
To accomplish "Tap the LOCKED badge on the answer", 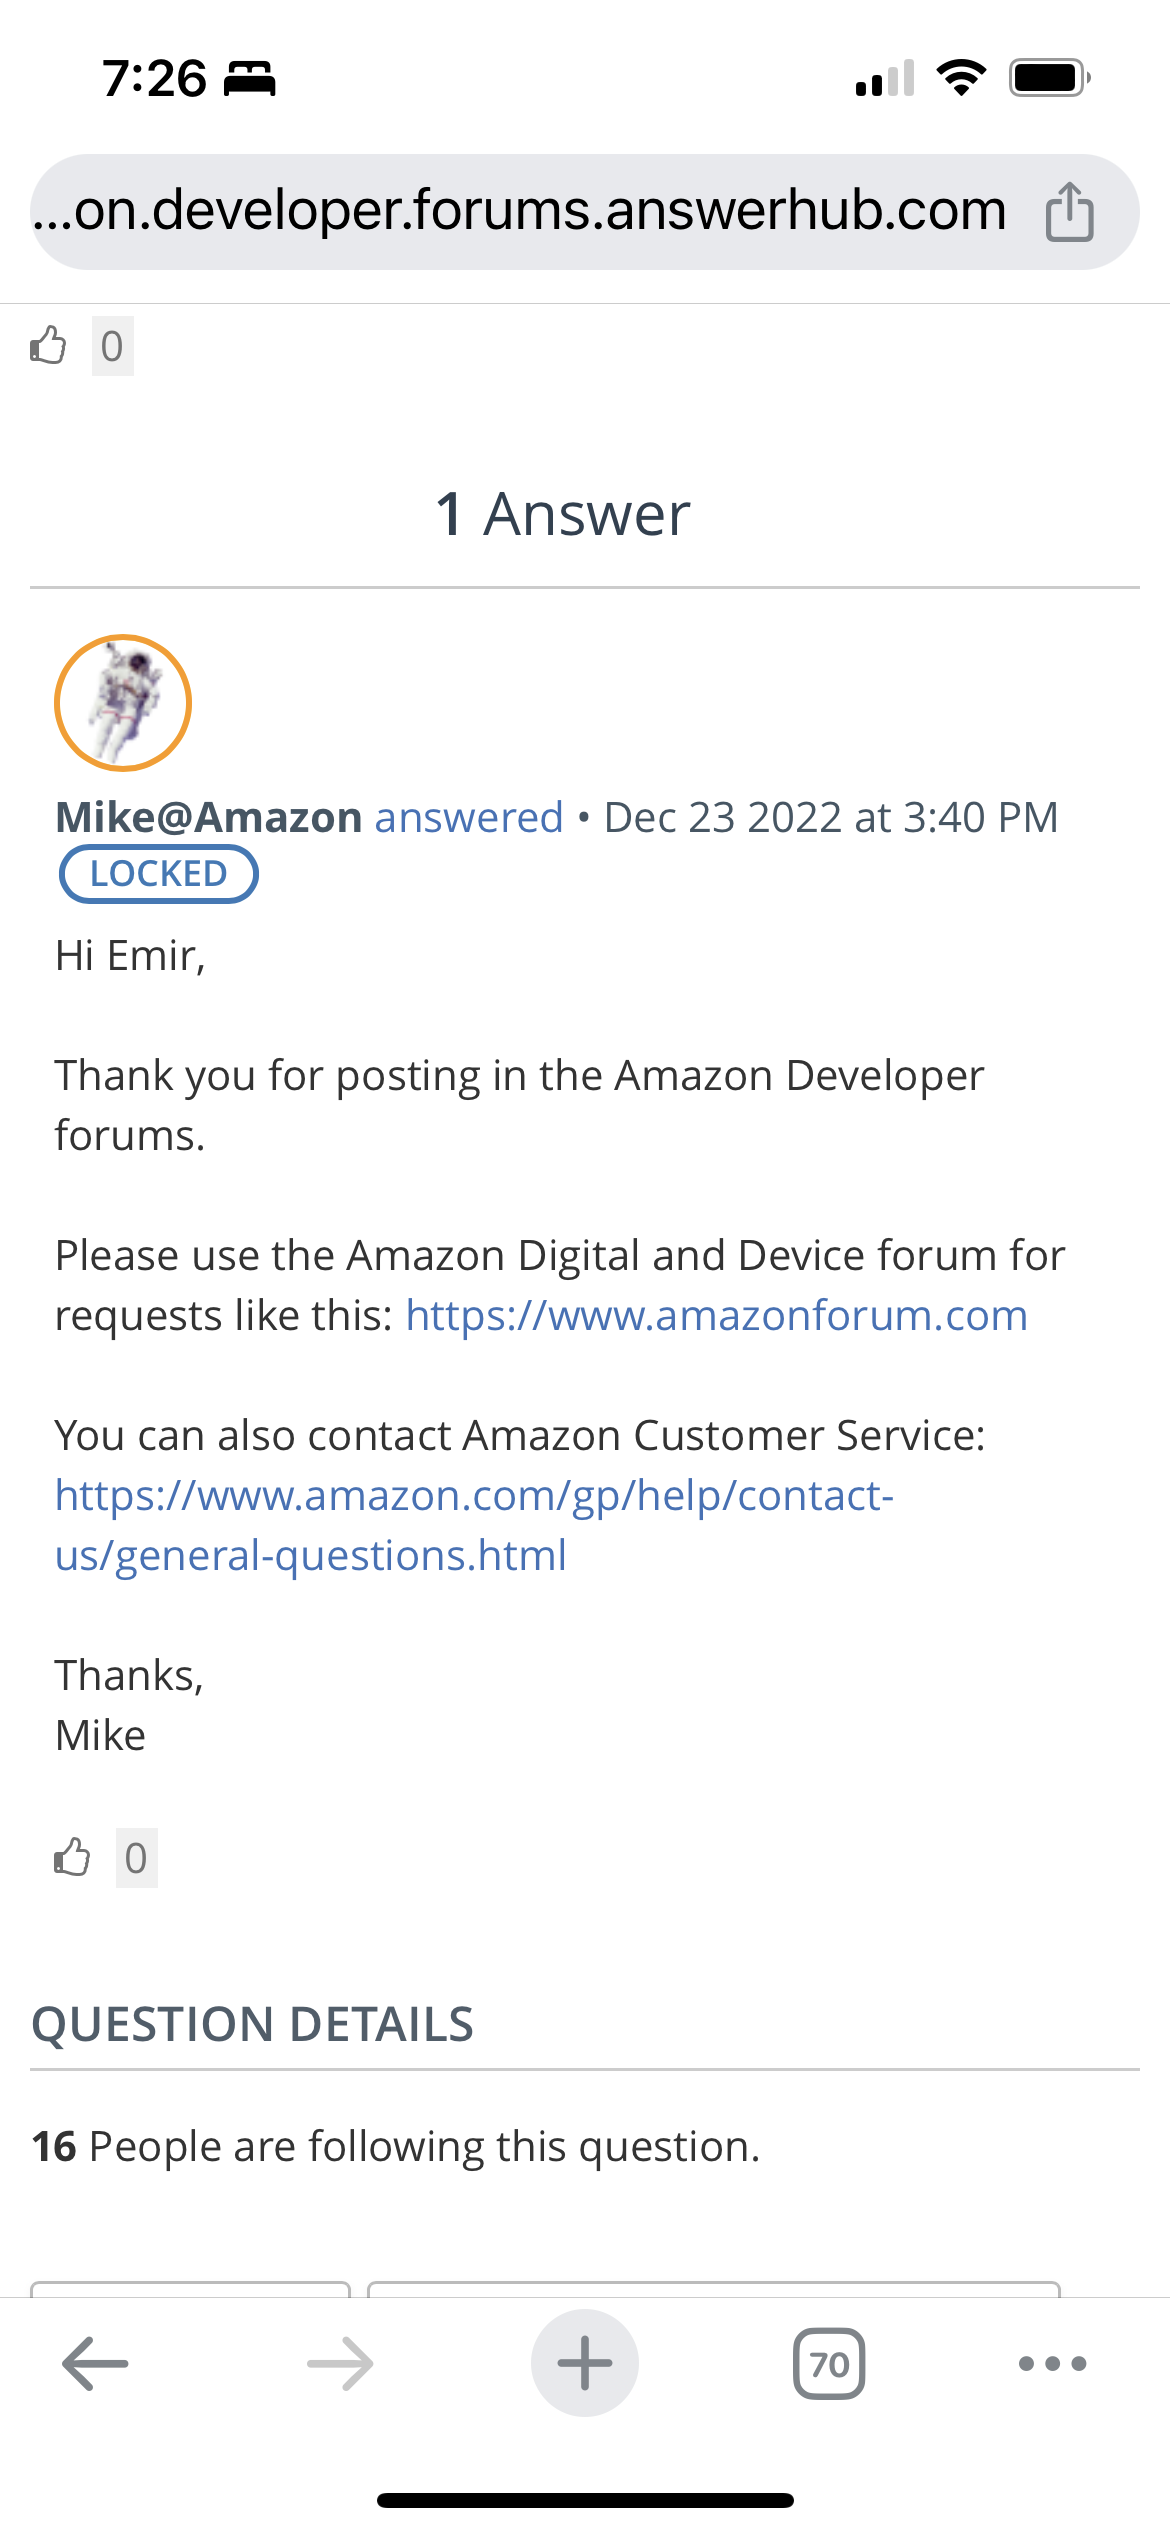I will click(158, 872).
